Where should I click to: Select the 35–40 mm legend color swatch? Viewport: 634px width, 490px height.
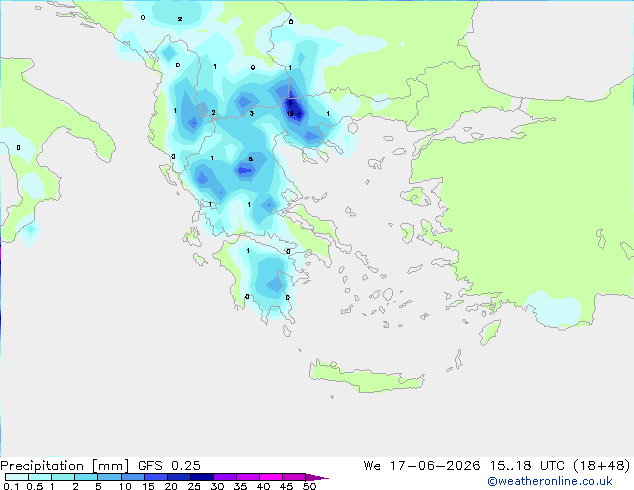click(x=248, y=477)
